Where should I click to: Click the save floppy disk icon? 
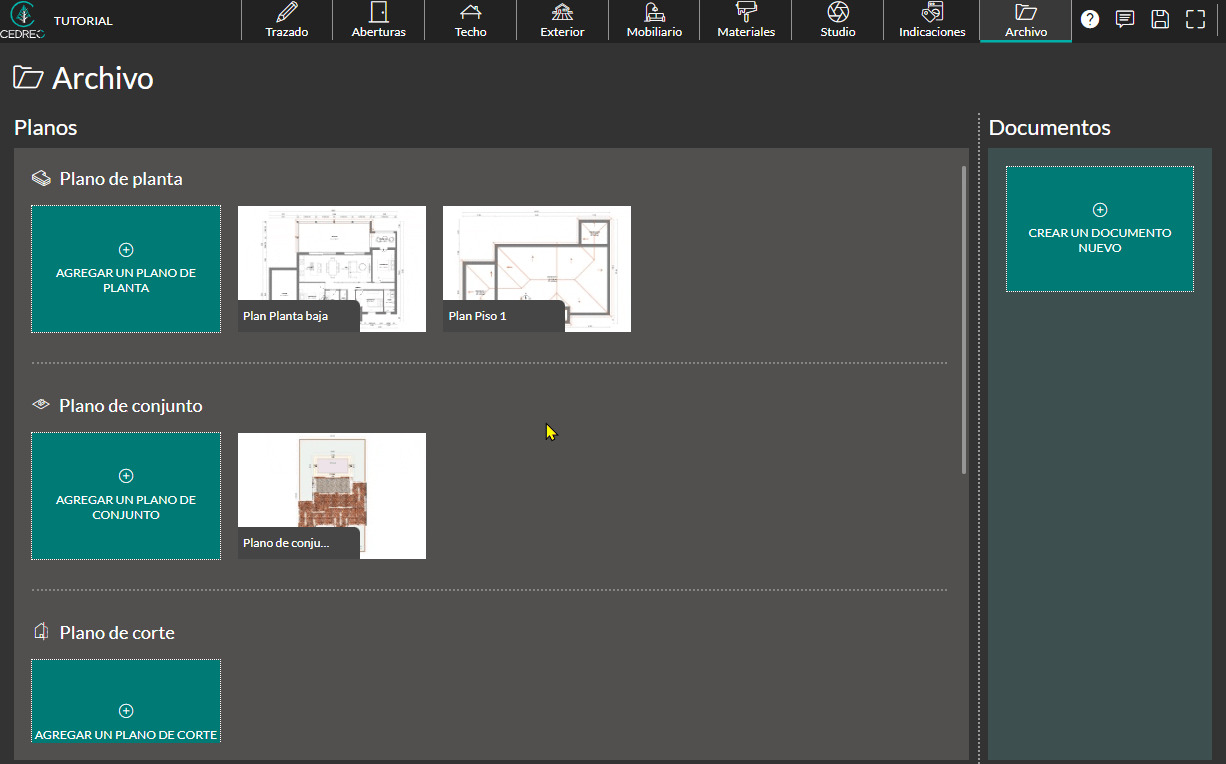(x=1160, y=19)
